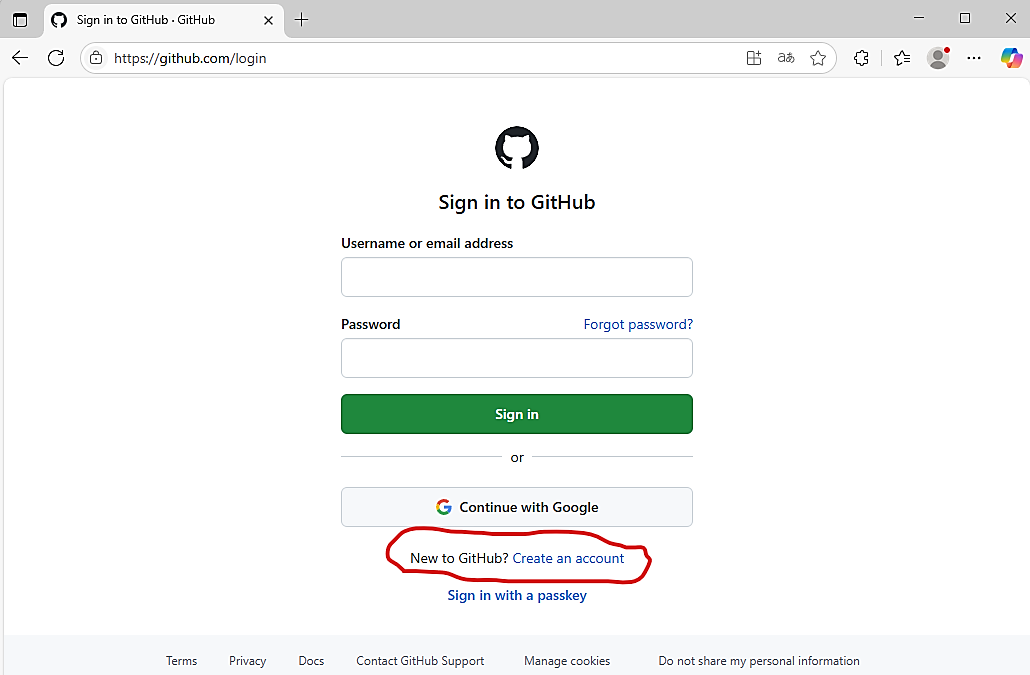Click the GitHub logo above the form
Viewport: 1030px width, 675px height.
(x=516, y=146)
